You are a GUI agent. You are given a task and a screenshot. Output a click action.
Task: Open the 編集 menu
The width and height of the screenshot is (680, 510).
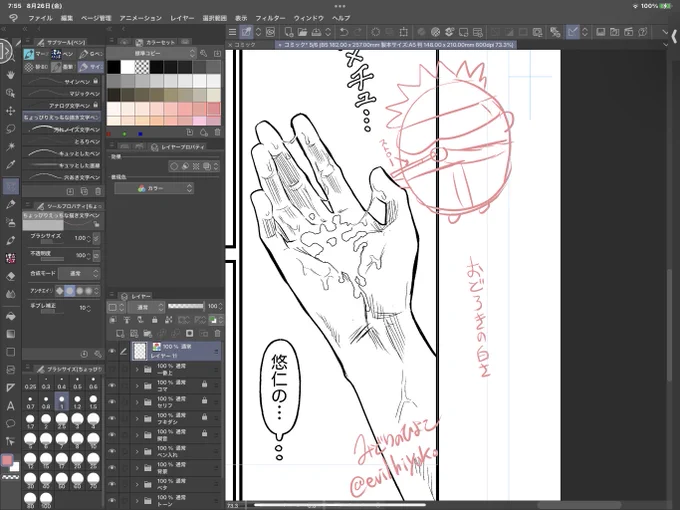pos(67,18)
